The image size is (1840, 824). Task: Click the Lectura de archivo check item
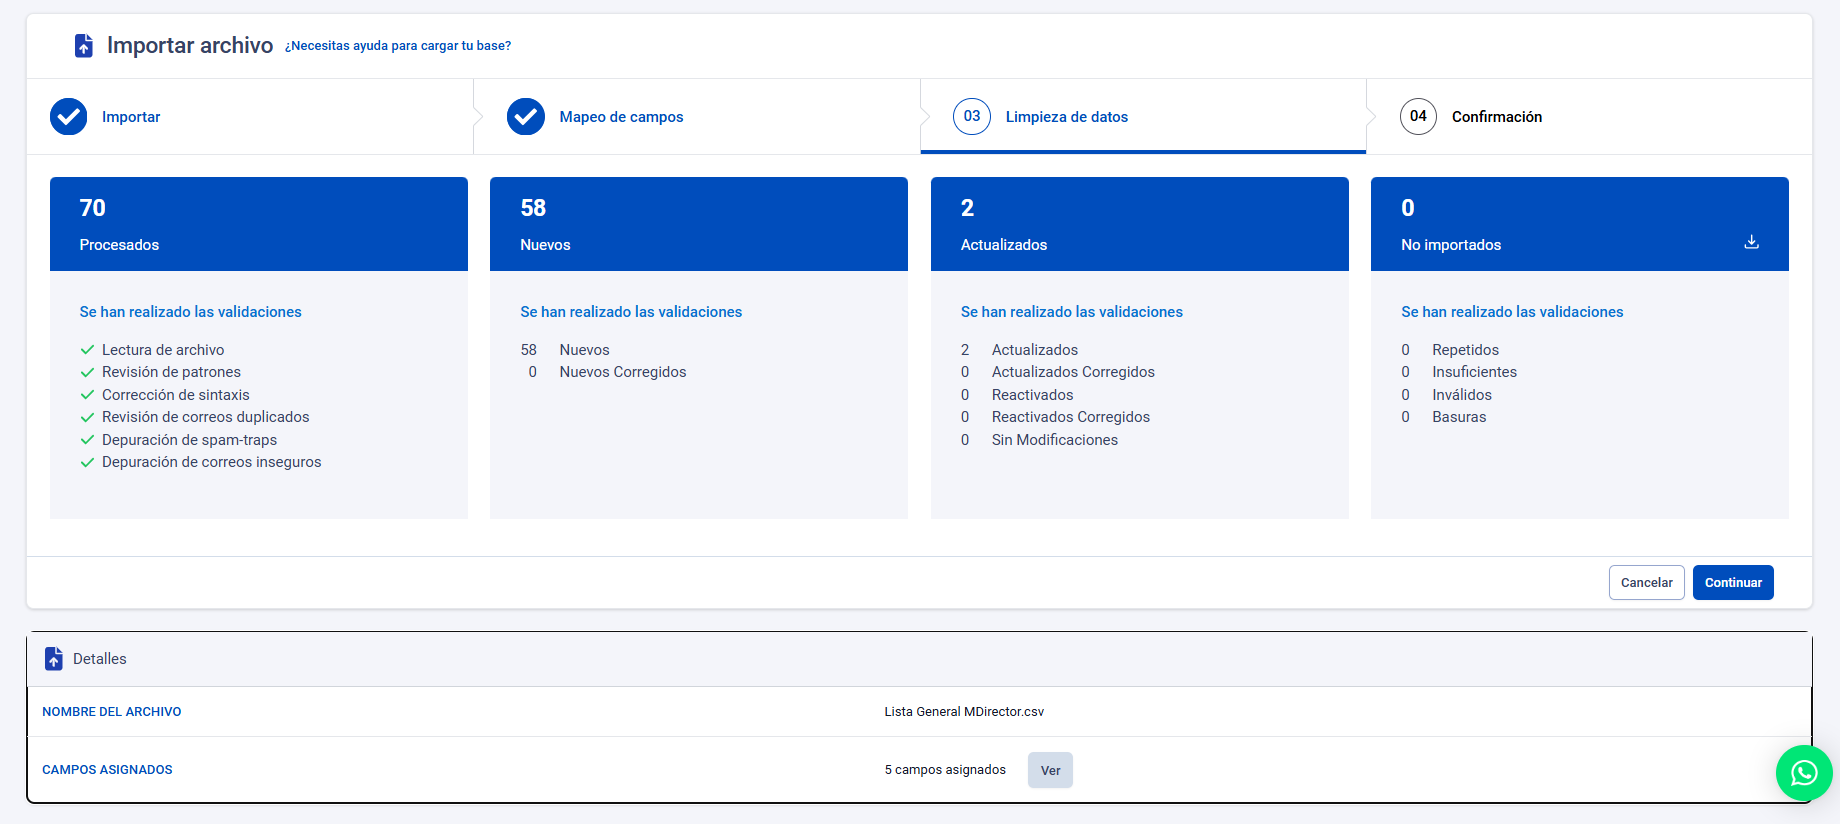pyautogui.click(x=163, y=350)
